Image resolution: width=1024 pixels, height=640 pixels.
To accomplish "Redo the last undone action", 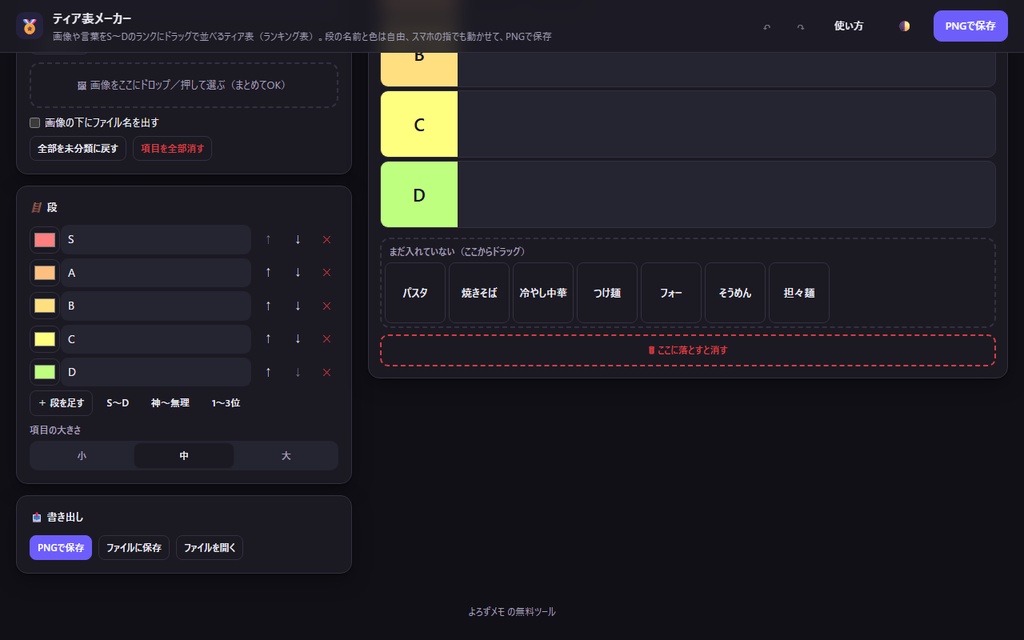I will pyautogui.click(x=801, y=27).
